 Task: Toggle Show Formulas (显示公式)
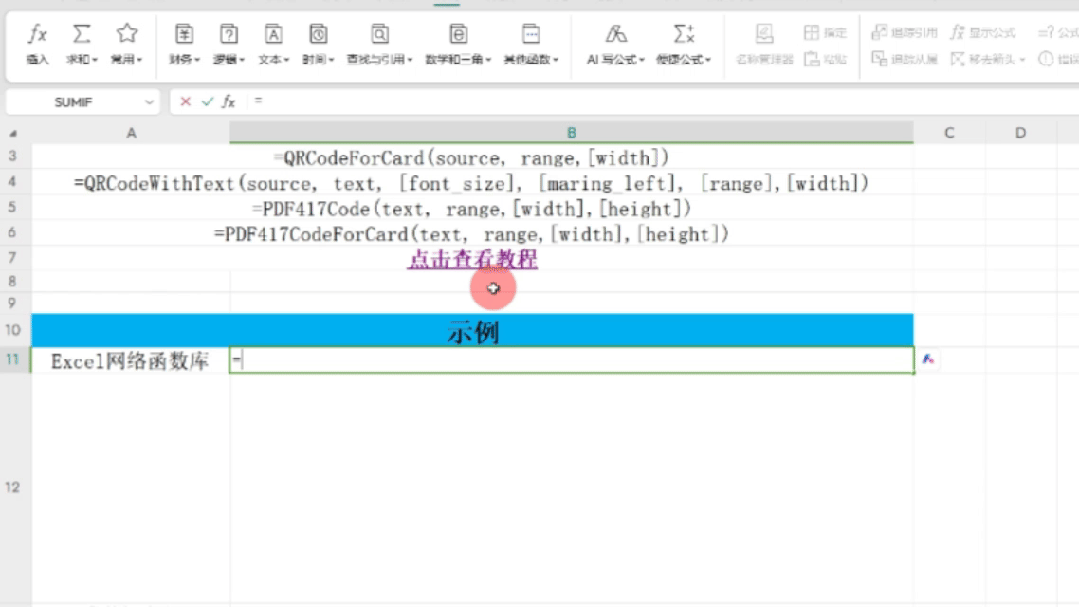pyautogui.click(x=983, y=32)
